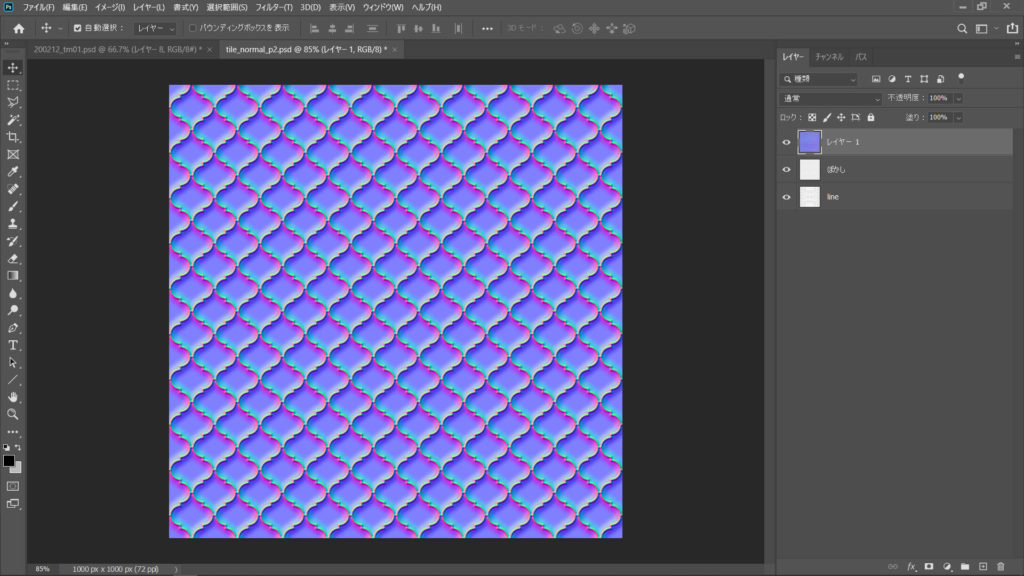
Task: Select the Lasso tool
Action: point(13,104)
